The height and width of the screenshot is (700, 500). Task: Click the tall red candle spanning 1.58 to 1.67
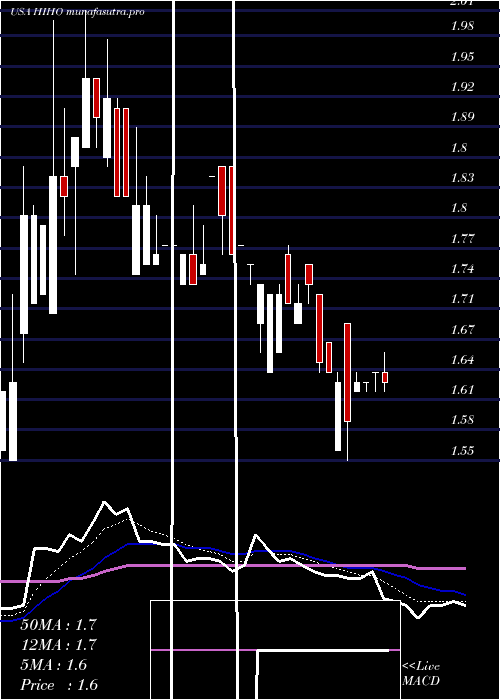click(x=347, y=372)
